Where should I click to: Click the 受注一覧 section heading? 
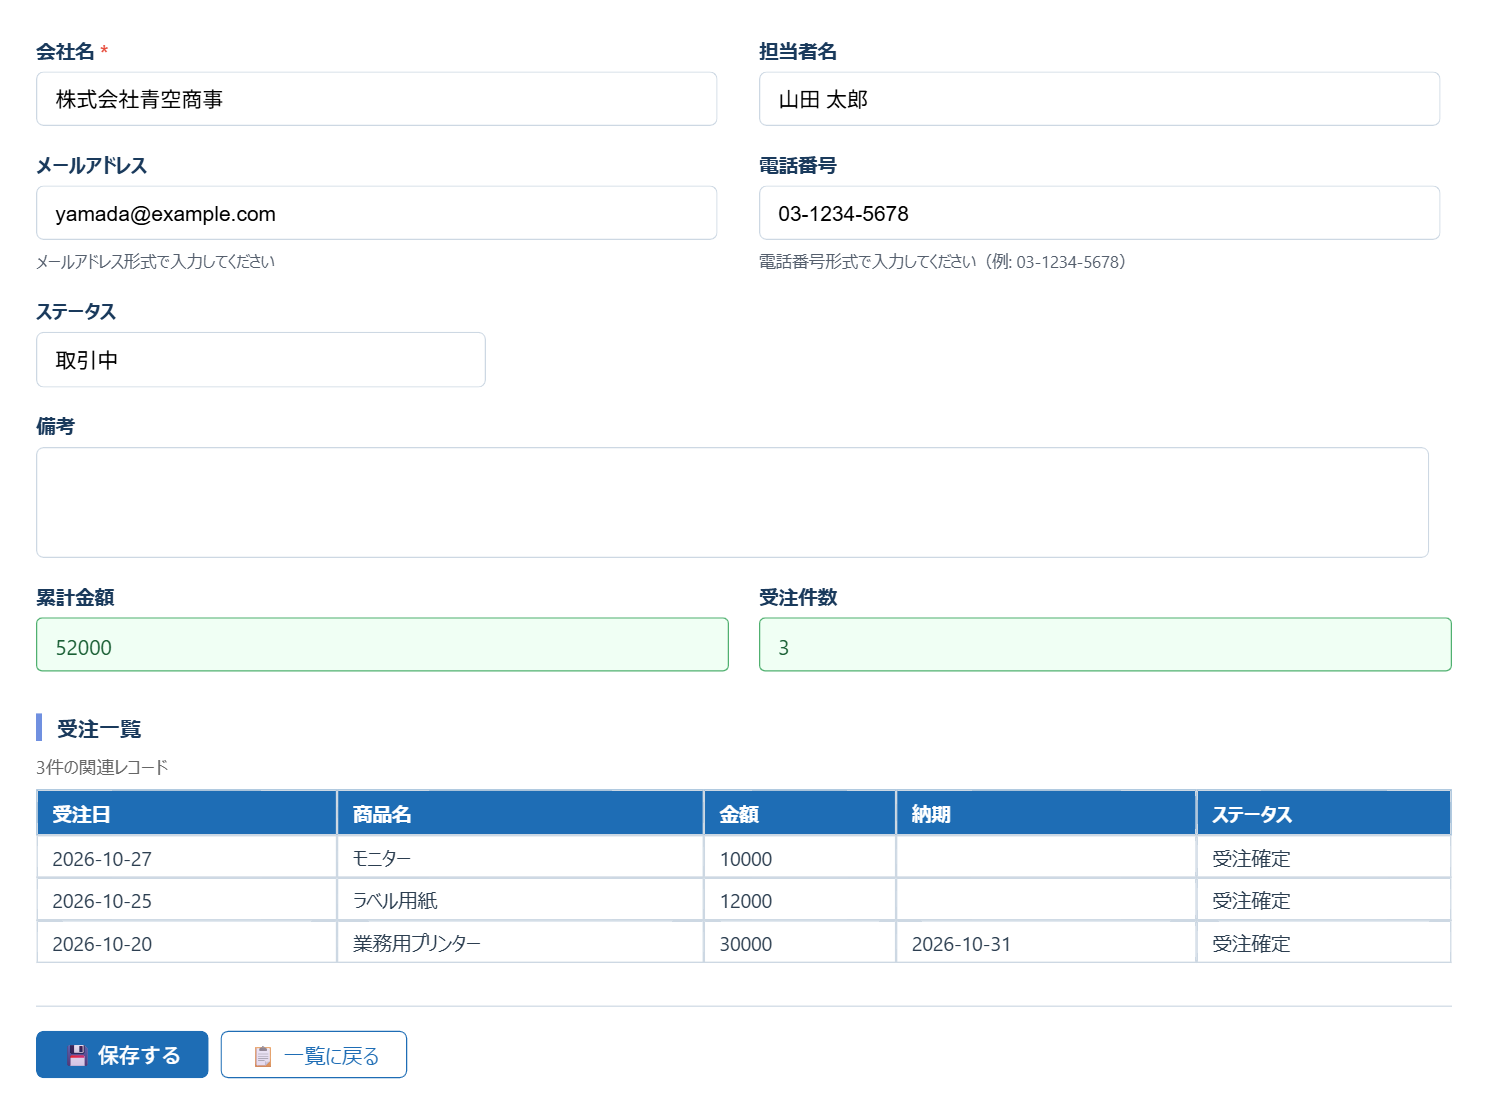pyautogui.click(x=99, y=729)
